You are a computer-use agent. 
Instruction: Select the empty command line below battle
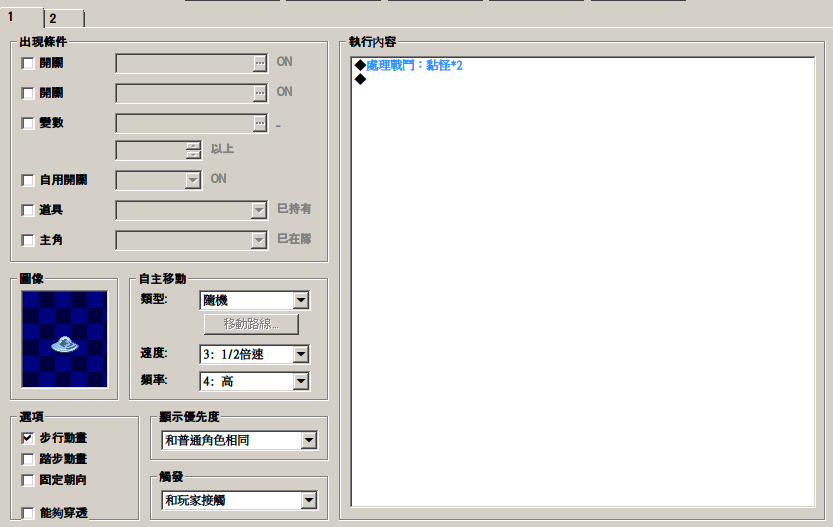(x=361, y=79)
